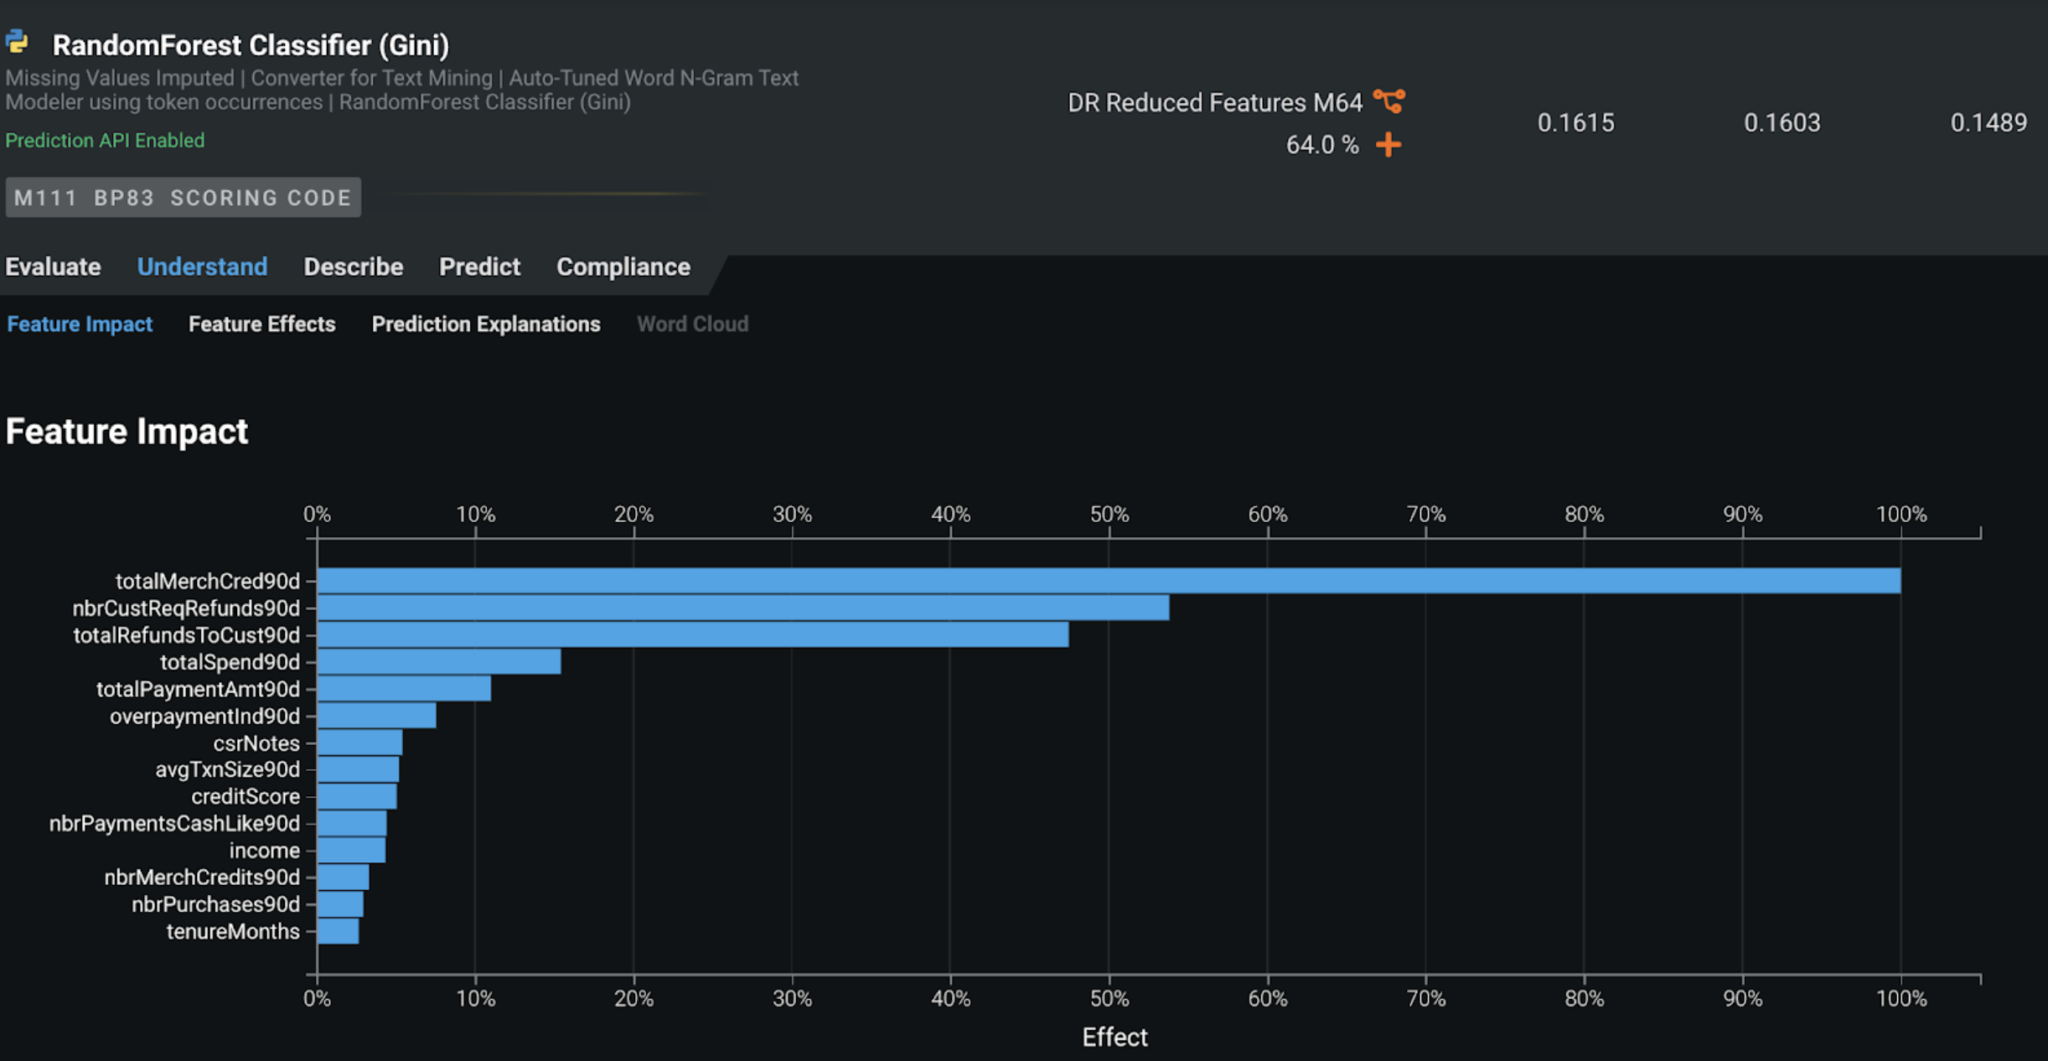Click the orange feature list branch icon
This screenshot has height=1061, width=2048.
click(x=1389, y=101)
